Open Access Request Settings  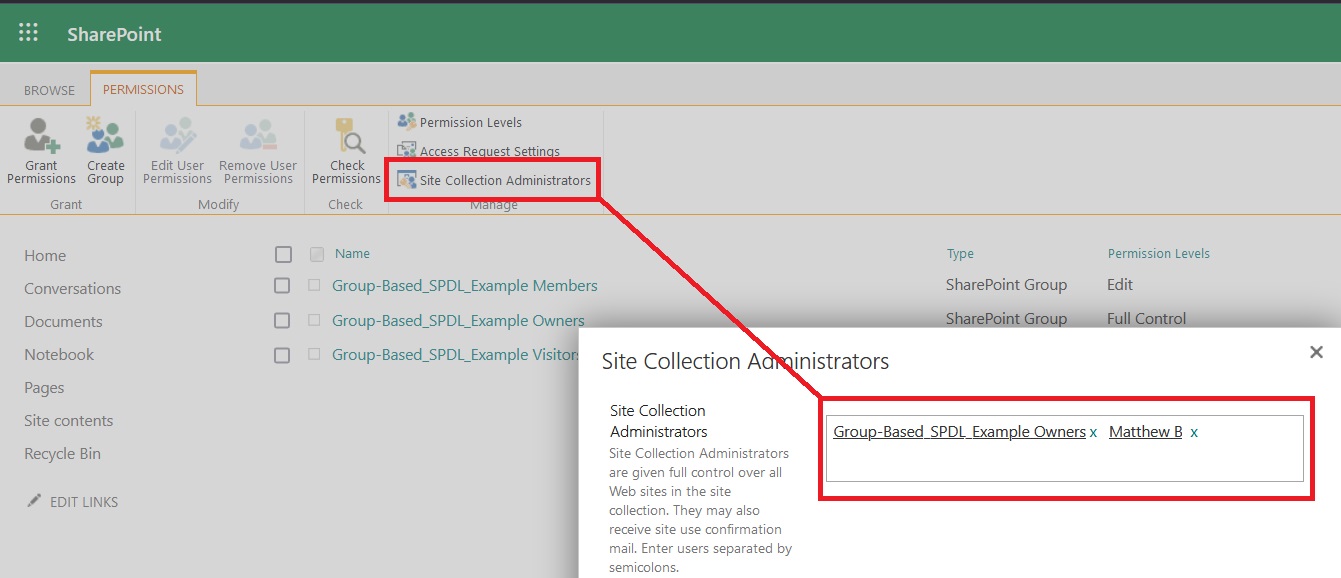[489, 151]
